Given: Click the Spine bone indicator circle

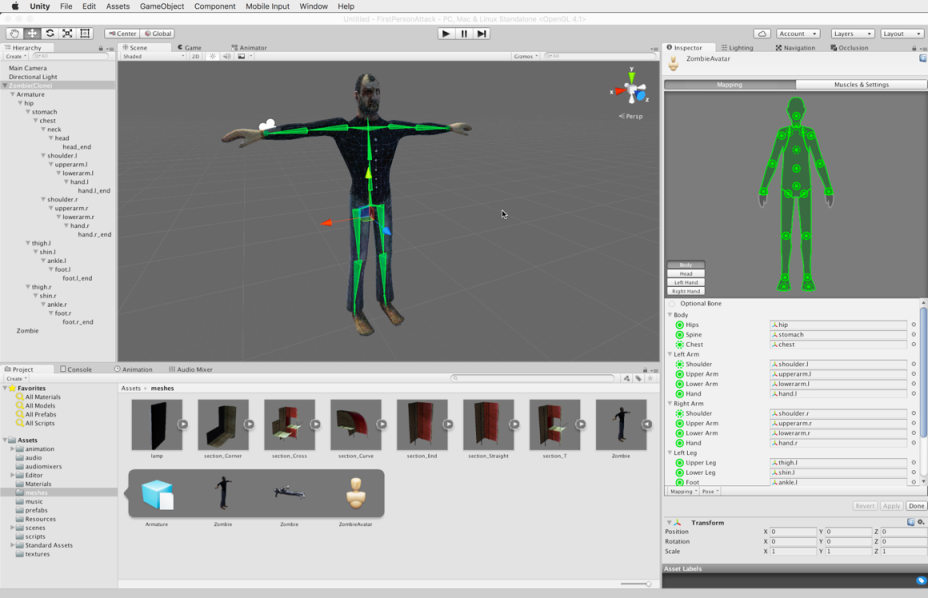Looking at the screenshot, I should point(679,335).
